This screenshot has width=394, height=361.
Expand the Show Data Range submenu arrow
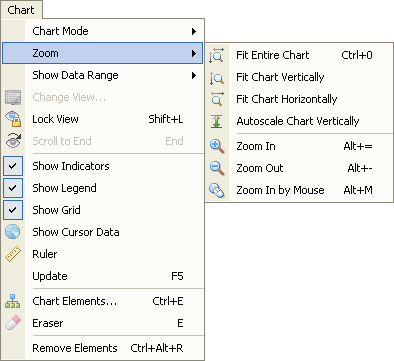pos(194,75)
